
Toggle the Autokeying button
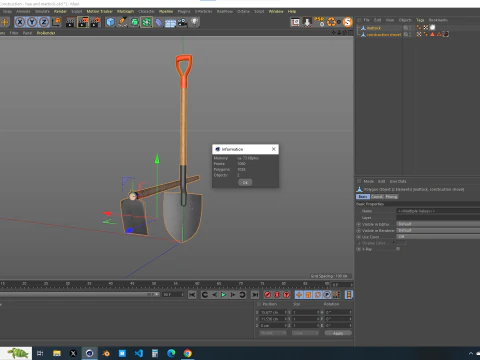[x=277, y=295]
